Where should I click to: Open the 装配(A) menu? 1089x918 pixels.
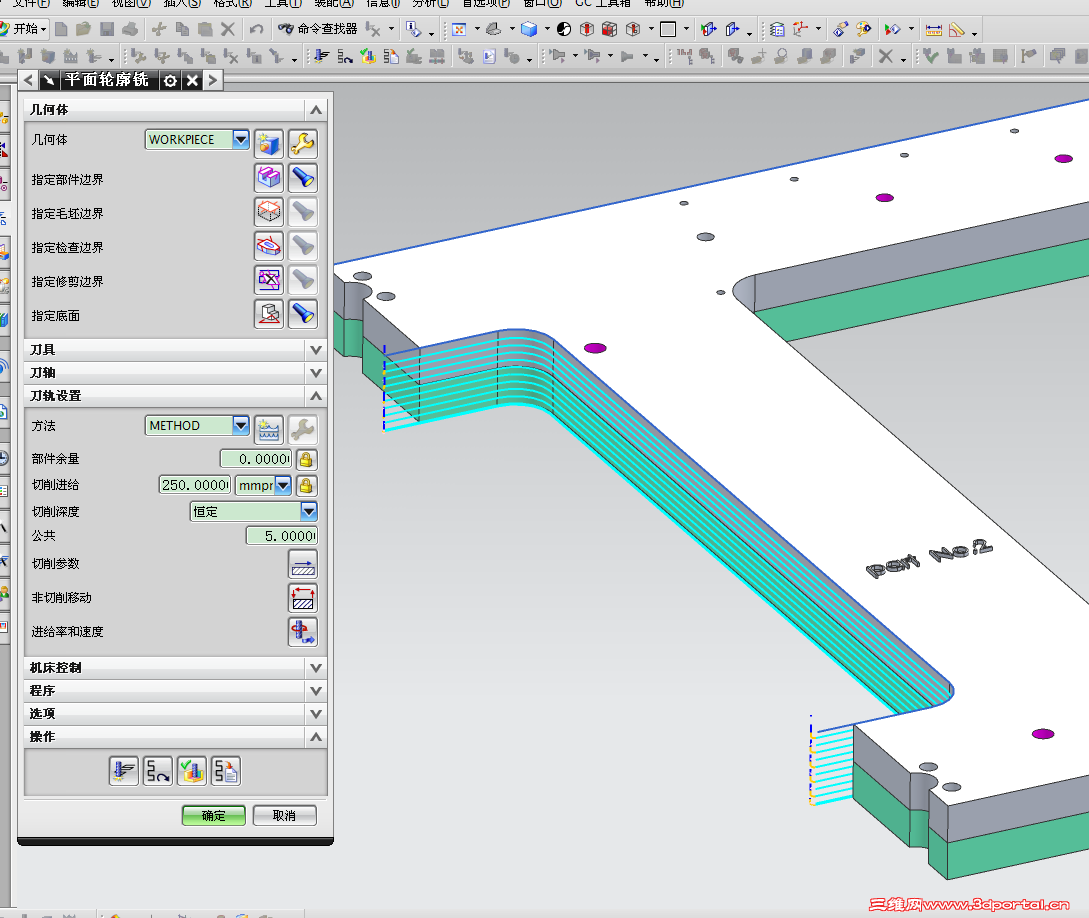334,3
